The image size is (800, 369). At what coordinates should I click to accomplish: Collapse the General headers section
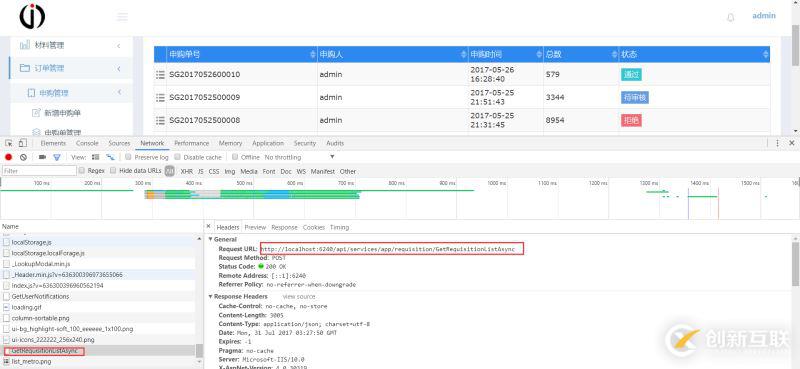tap(211, 239)
